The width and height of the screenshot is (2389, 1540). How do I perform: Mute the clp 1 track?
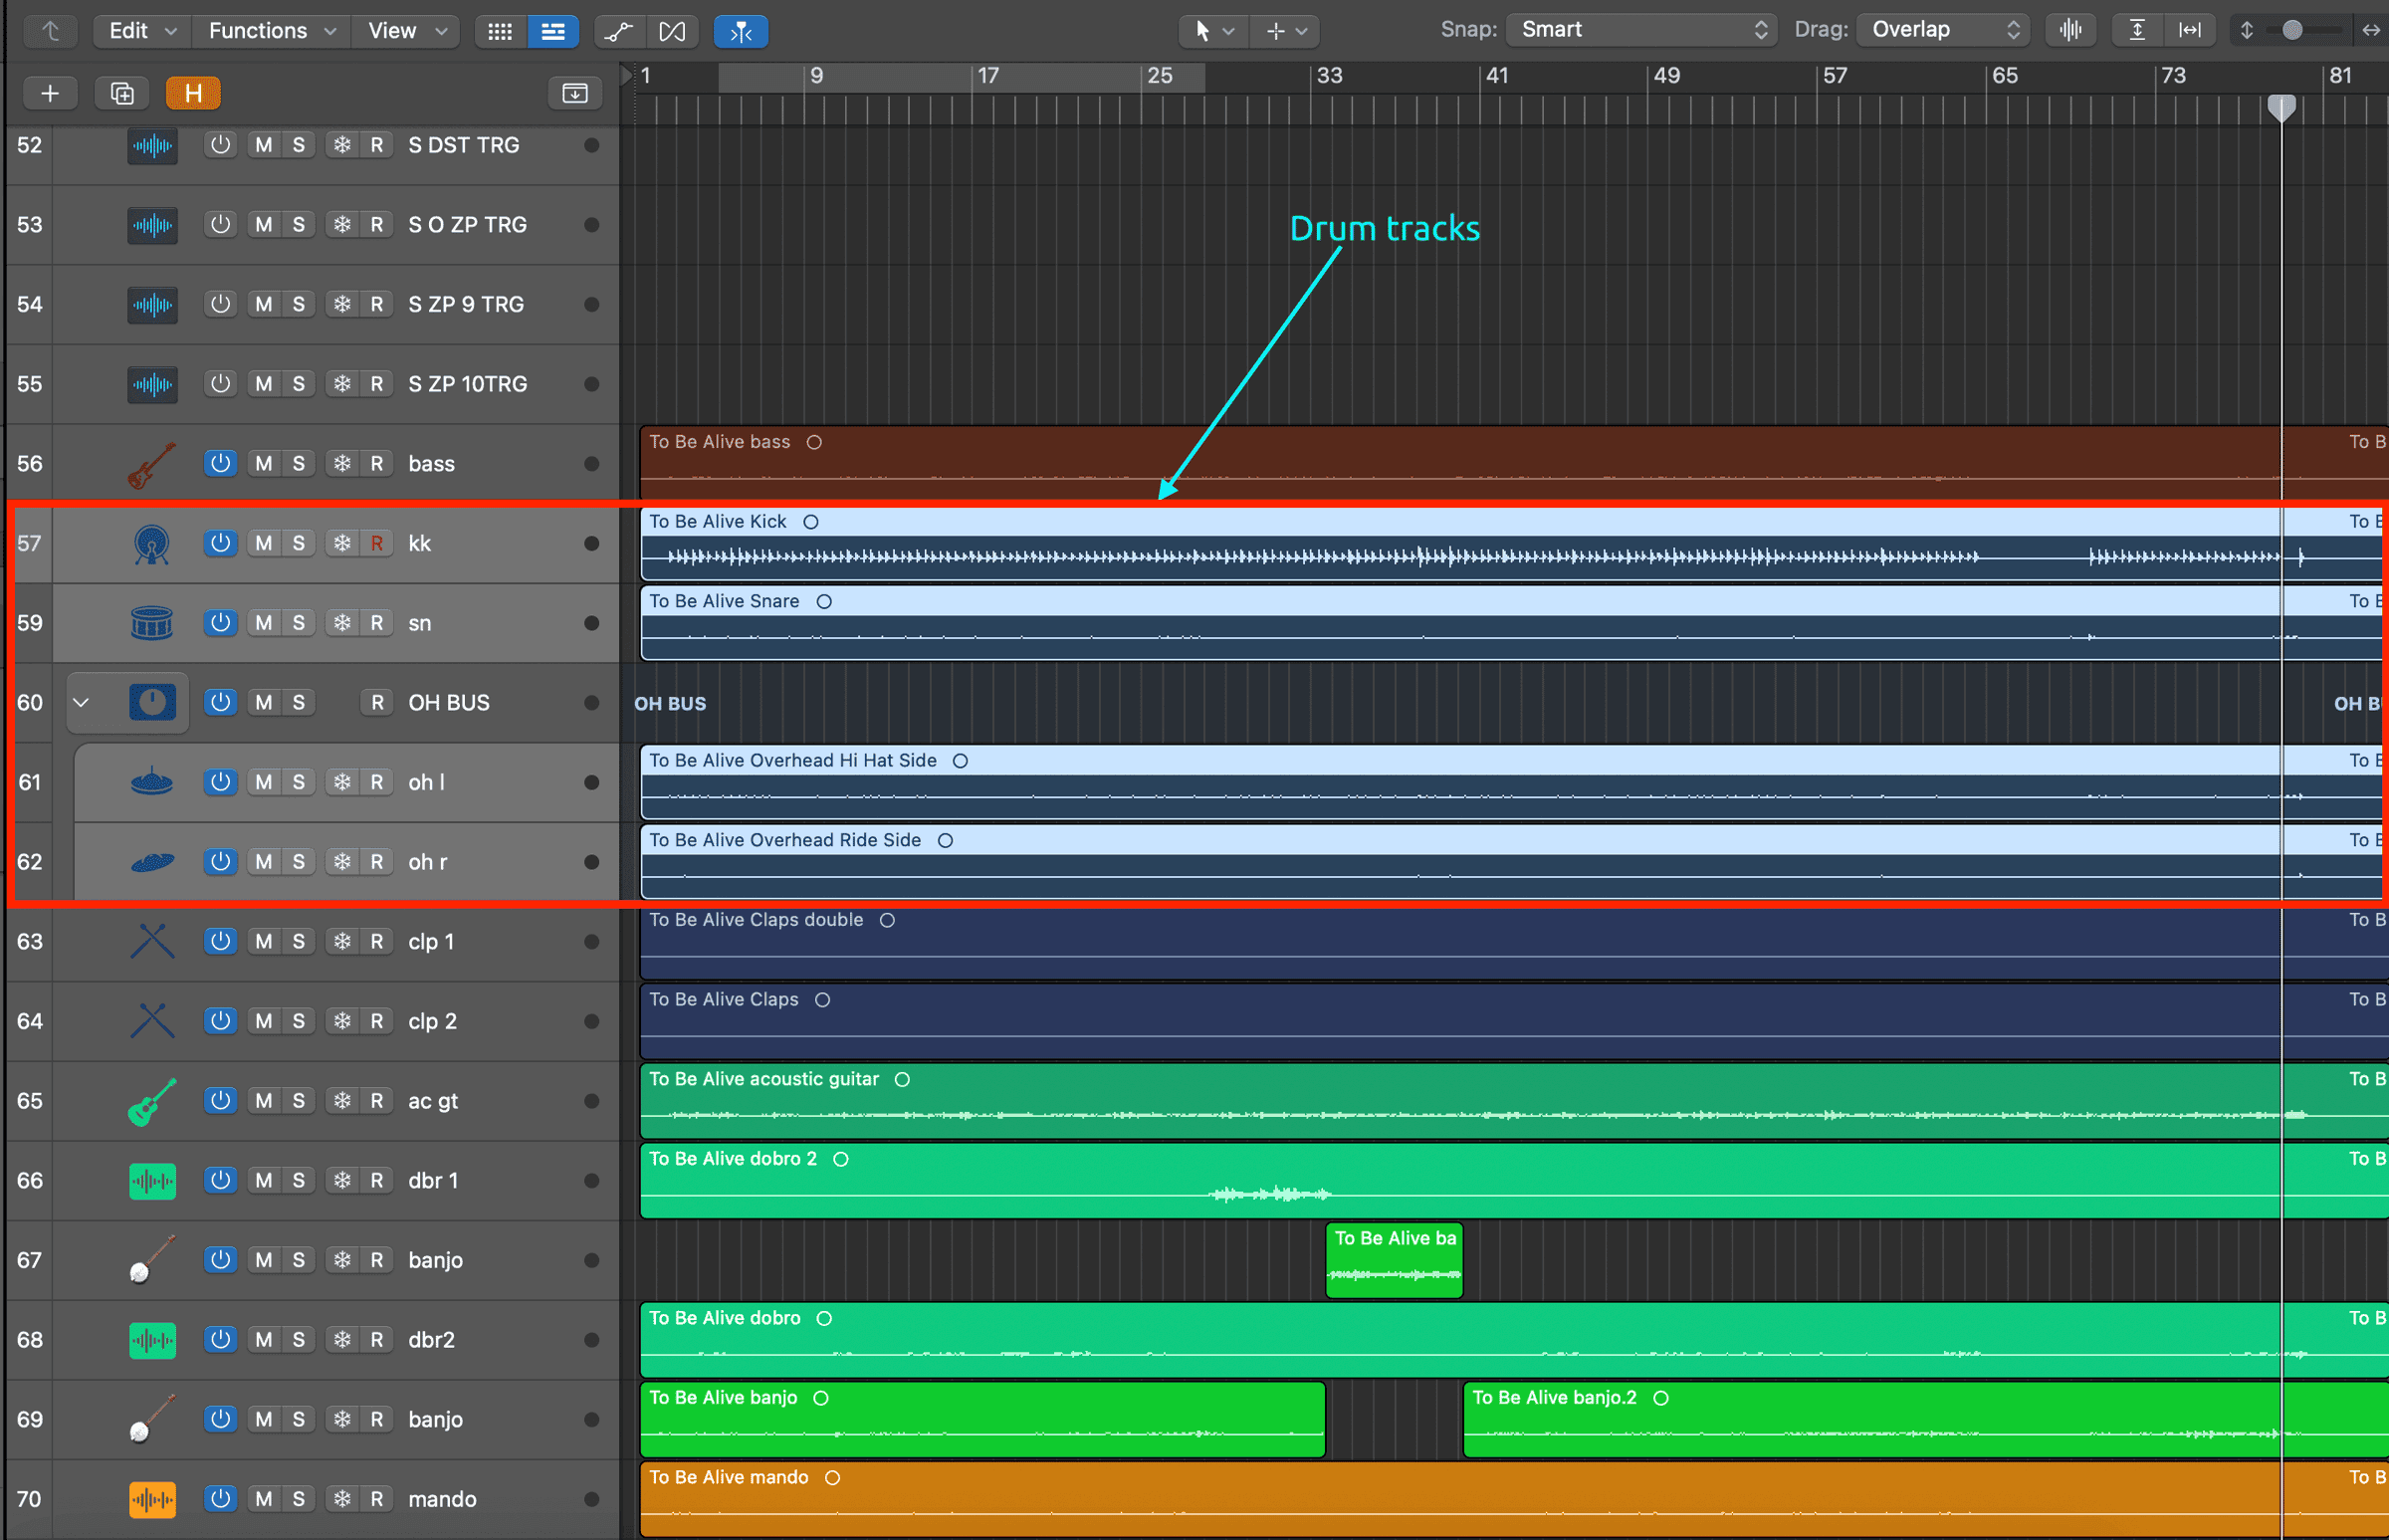coord(264,941)
